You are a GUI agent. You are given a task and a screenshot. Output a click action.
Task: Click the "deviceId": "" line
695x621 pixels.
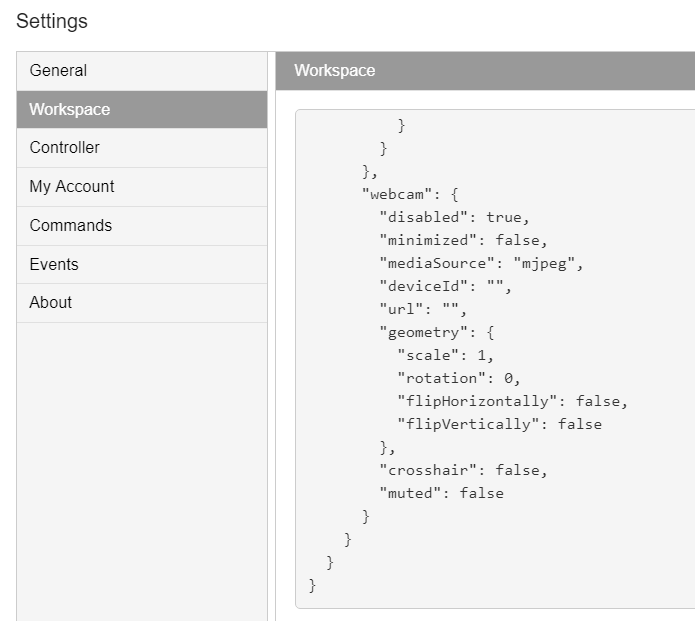point(445,286)
